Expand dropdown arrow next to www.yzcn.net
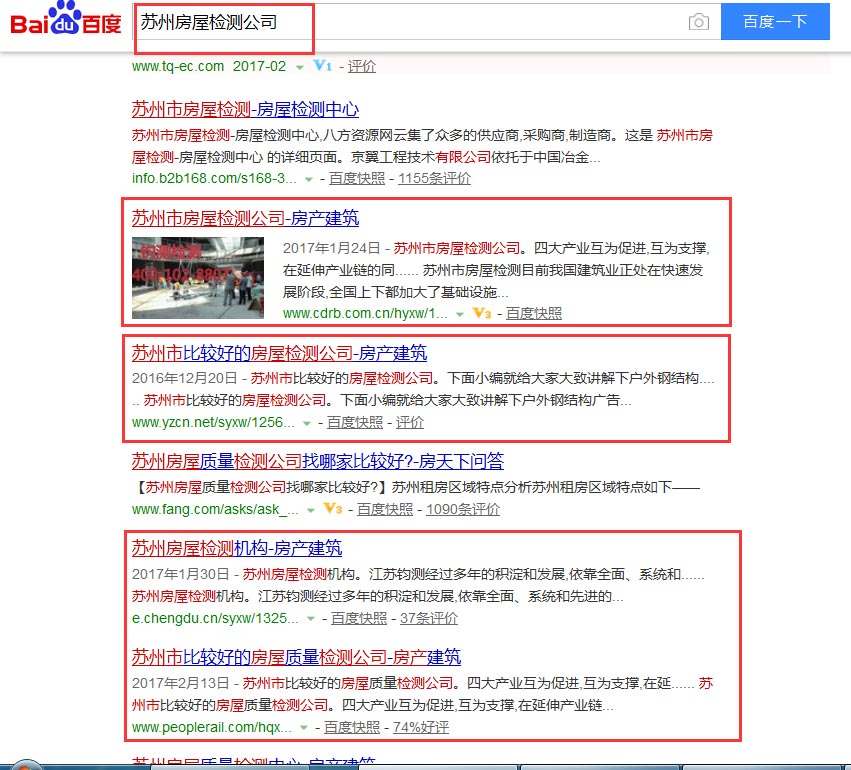Viewport: 851px width, 770px height. point(307,423)
